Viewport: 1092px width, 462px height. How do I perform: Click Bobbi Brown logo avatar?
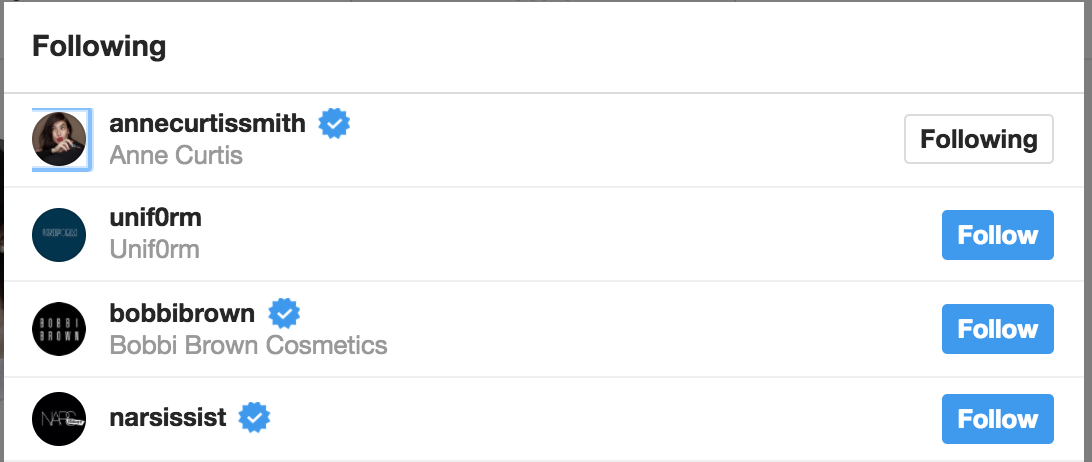(x=59, y=329)
